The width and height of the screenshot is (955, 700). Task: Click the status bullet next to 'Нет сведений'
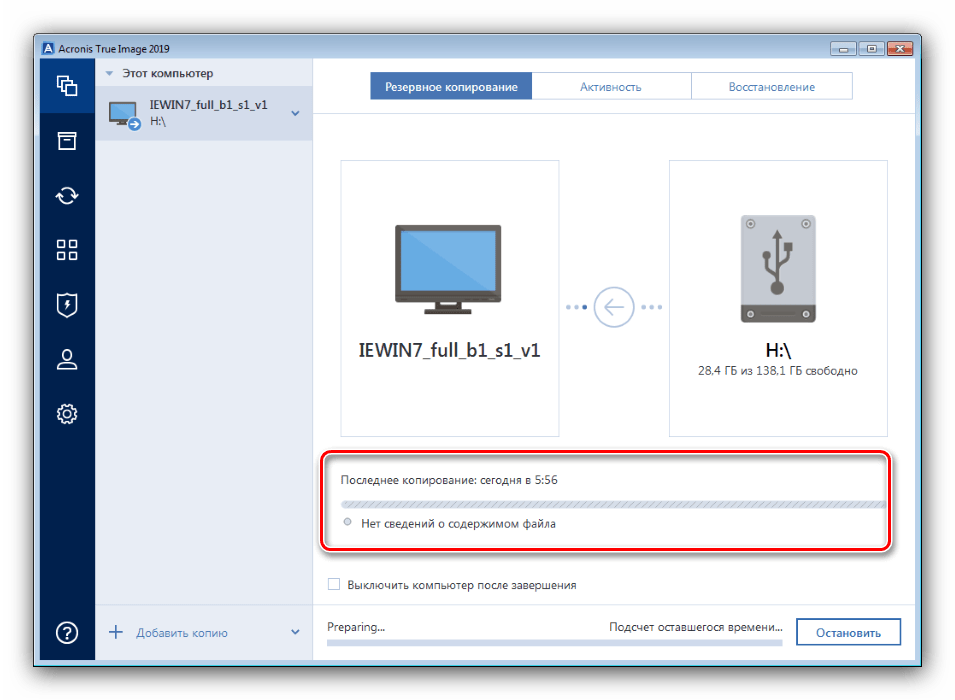pyautogui.click(x=347, y=522)
